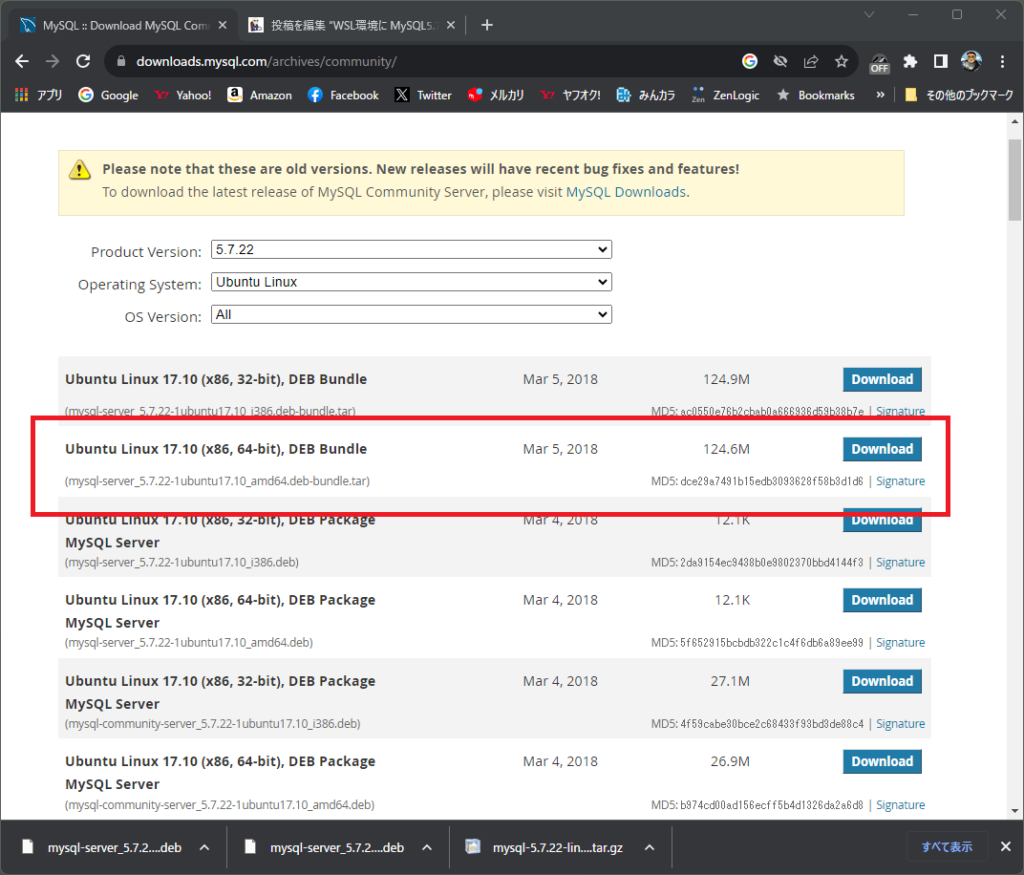1024x875 pixels.
Task: Open the Bookmarks star folder
Action: click(815, 95)
